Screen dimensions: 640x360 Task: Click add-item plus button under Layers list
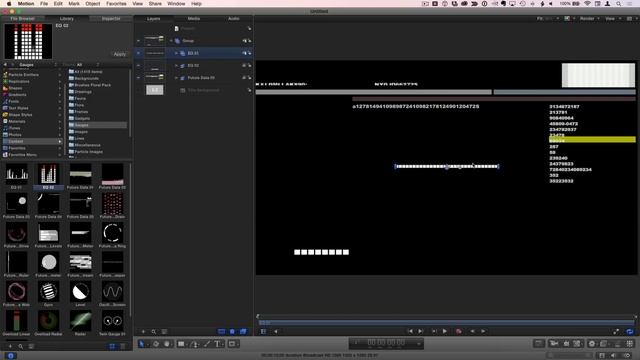[143, 331]
